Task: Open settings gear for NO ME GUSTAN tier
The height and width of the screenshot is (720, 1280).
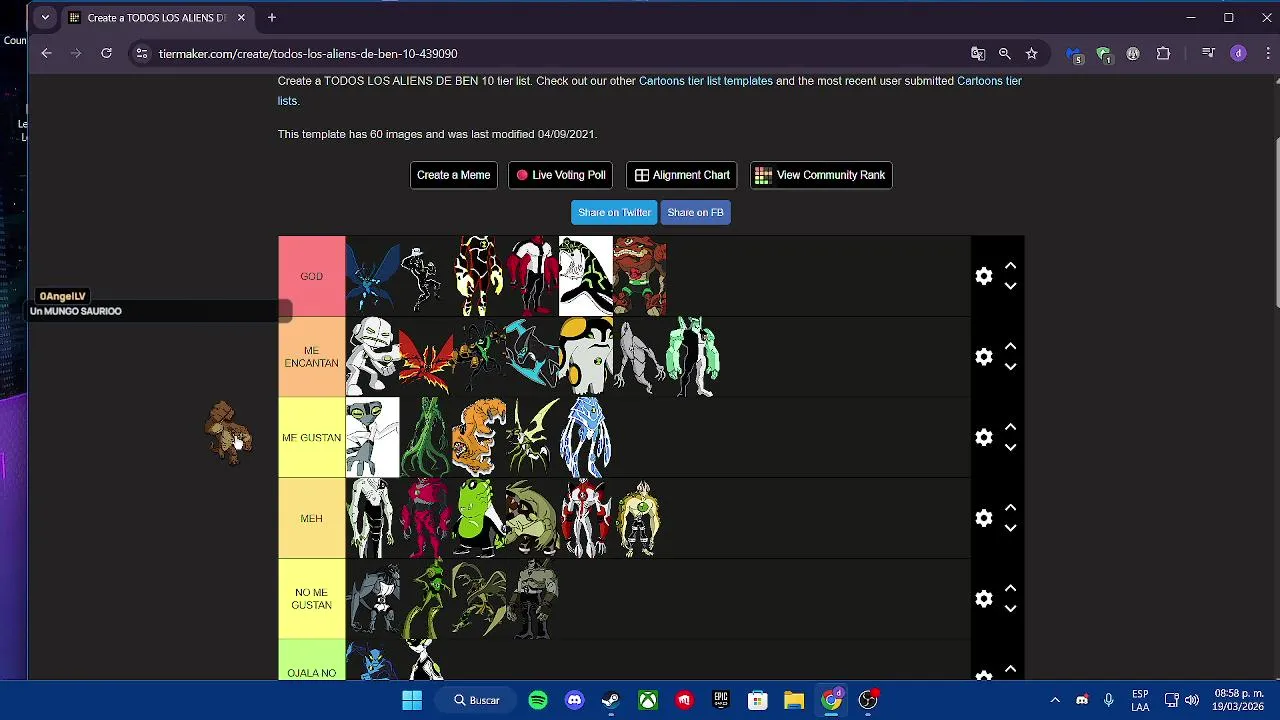Action: pyautogui.click(x=984, y=599)
